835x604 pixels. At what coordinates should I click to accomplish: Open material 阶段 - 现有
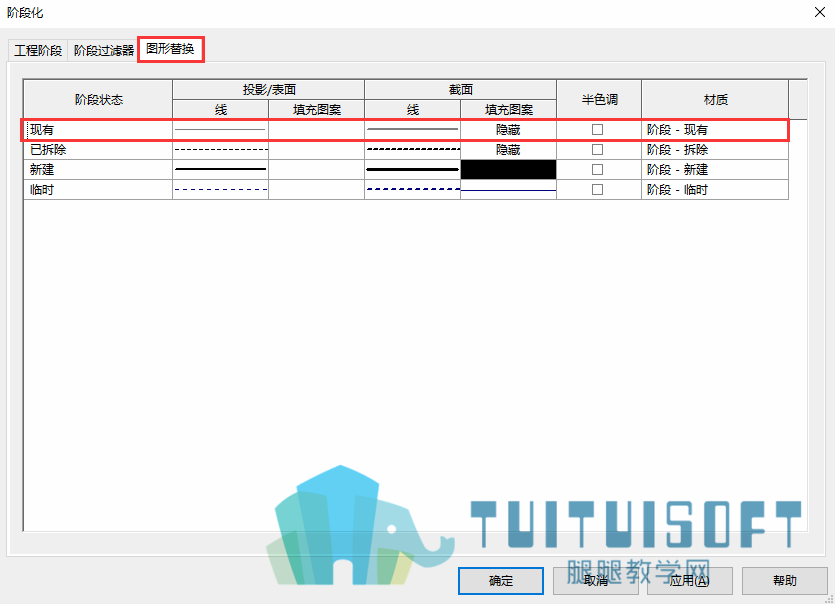(x=715, y=129)
